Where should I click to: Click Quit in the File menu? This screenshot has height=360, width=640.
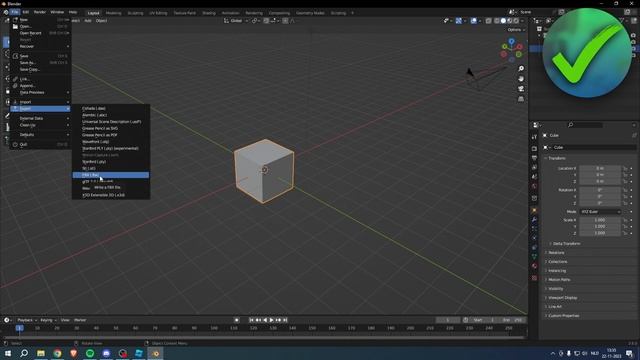40,144
